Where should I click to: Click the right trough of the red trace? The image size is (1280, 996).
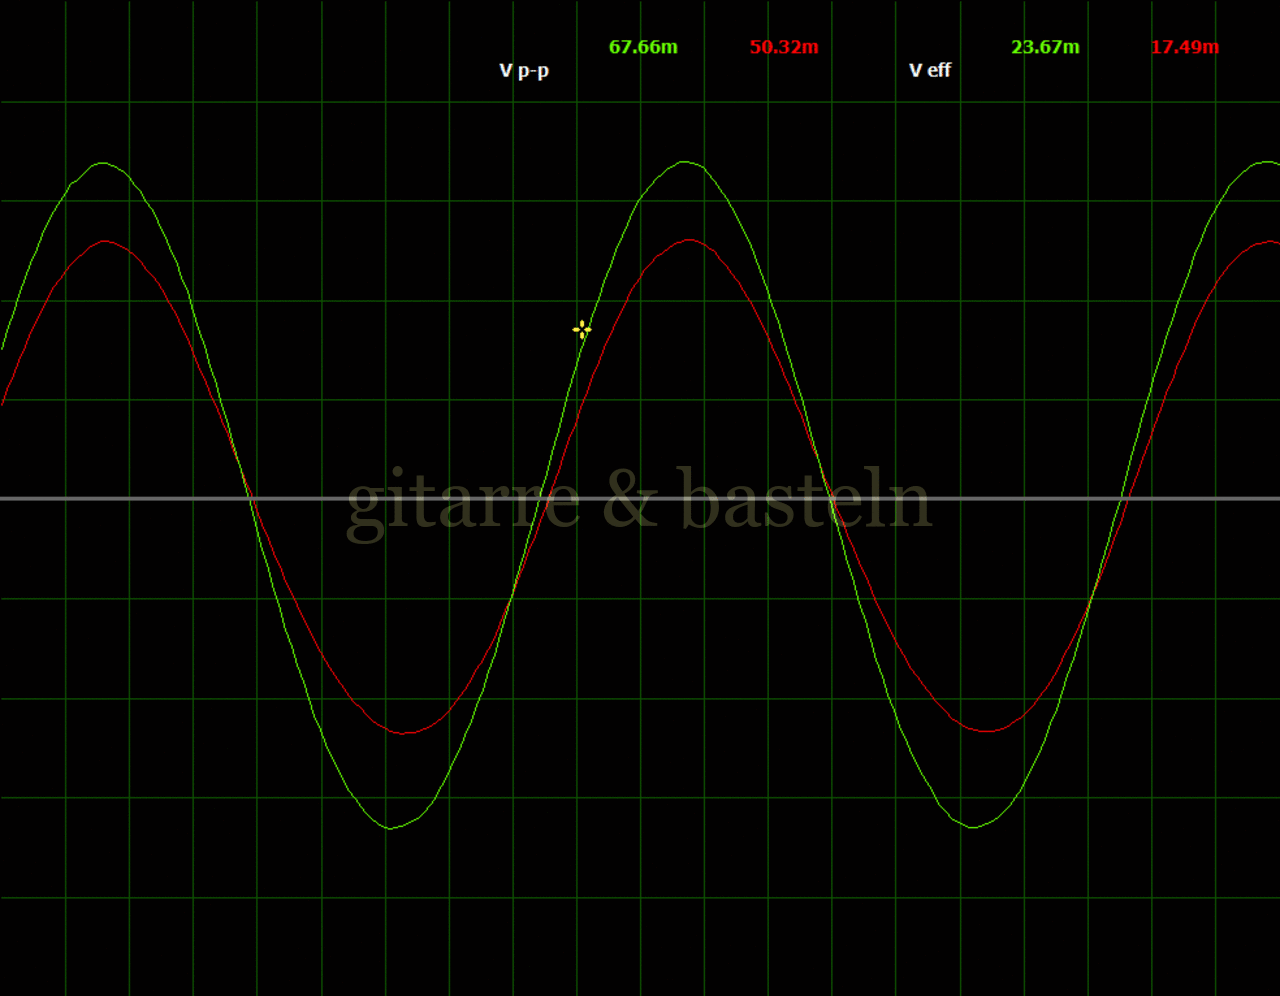pos(988,731)
